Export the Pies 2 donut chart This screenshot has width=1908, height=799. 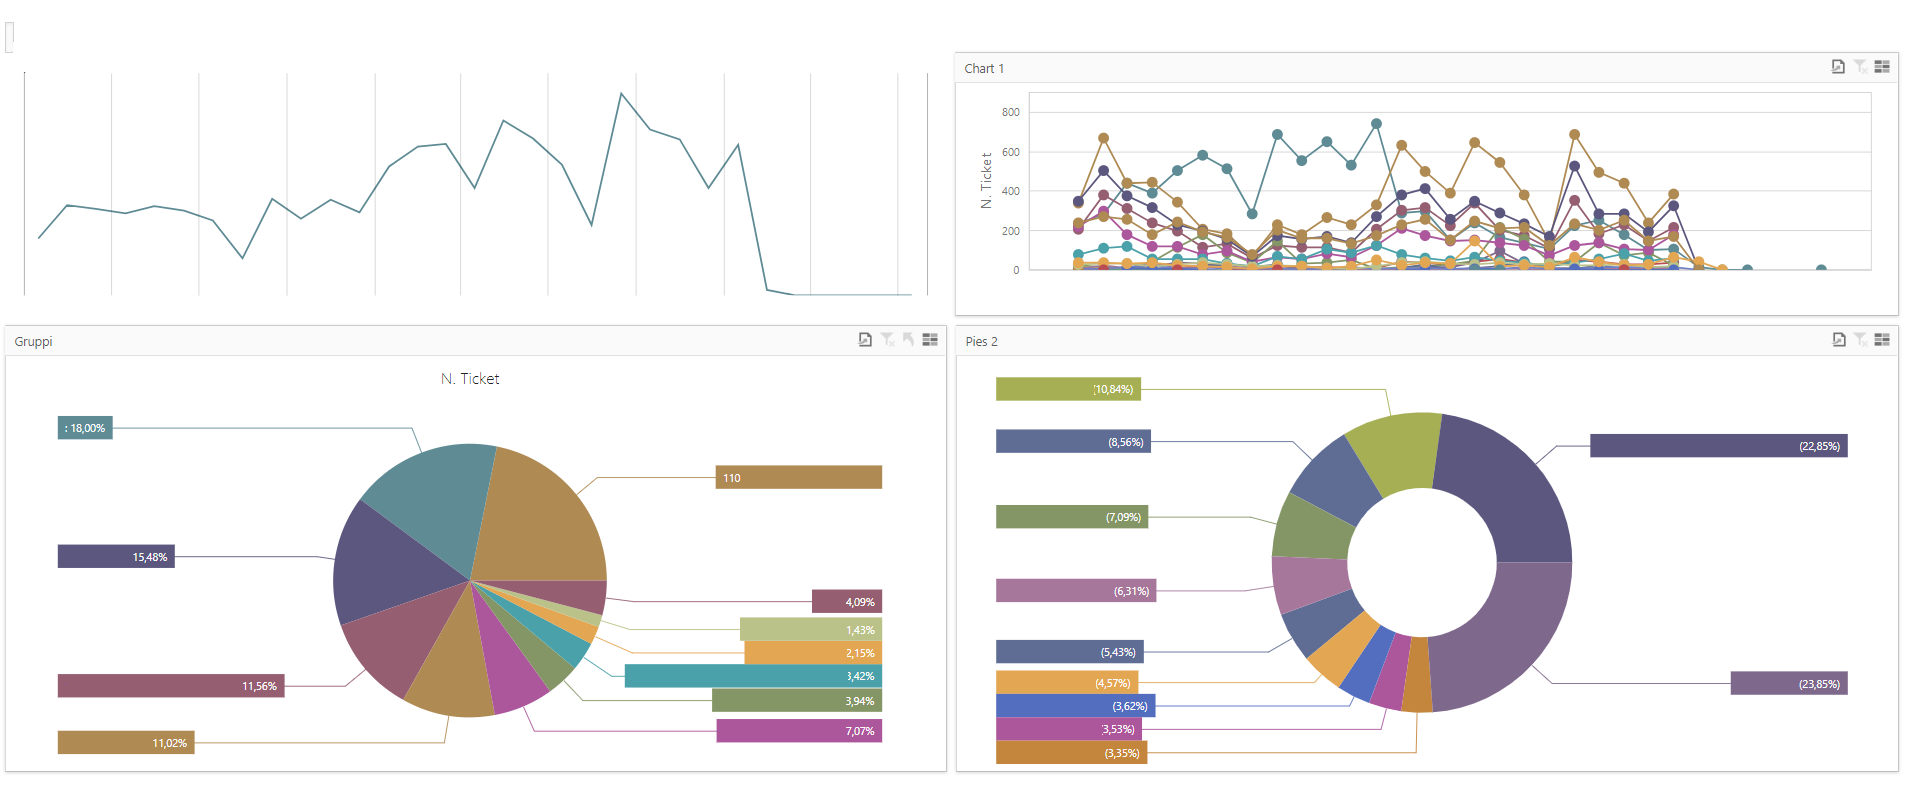pos(1839,340)
